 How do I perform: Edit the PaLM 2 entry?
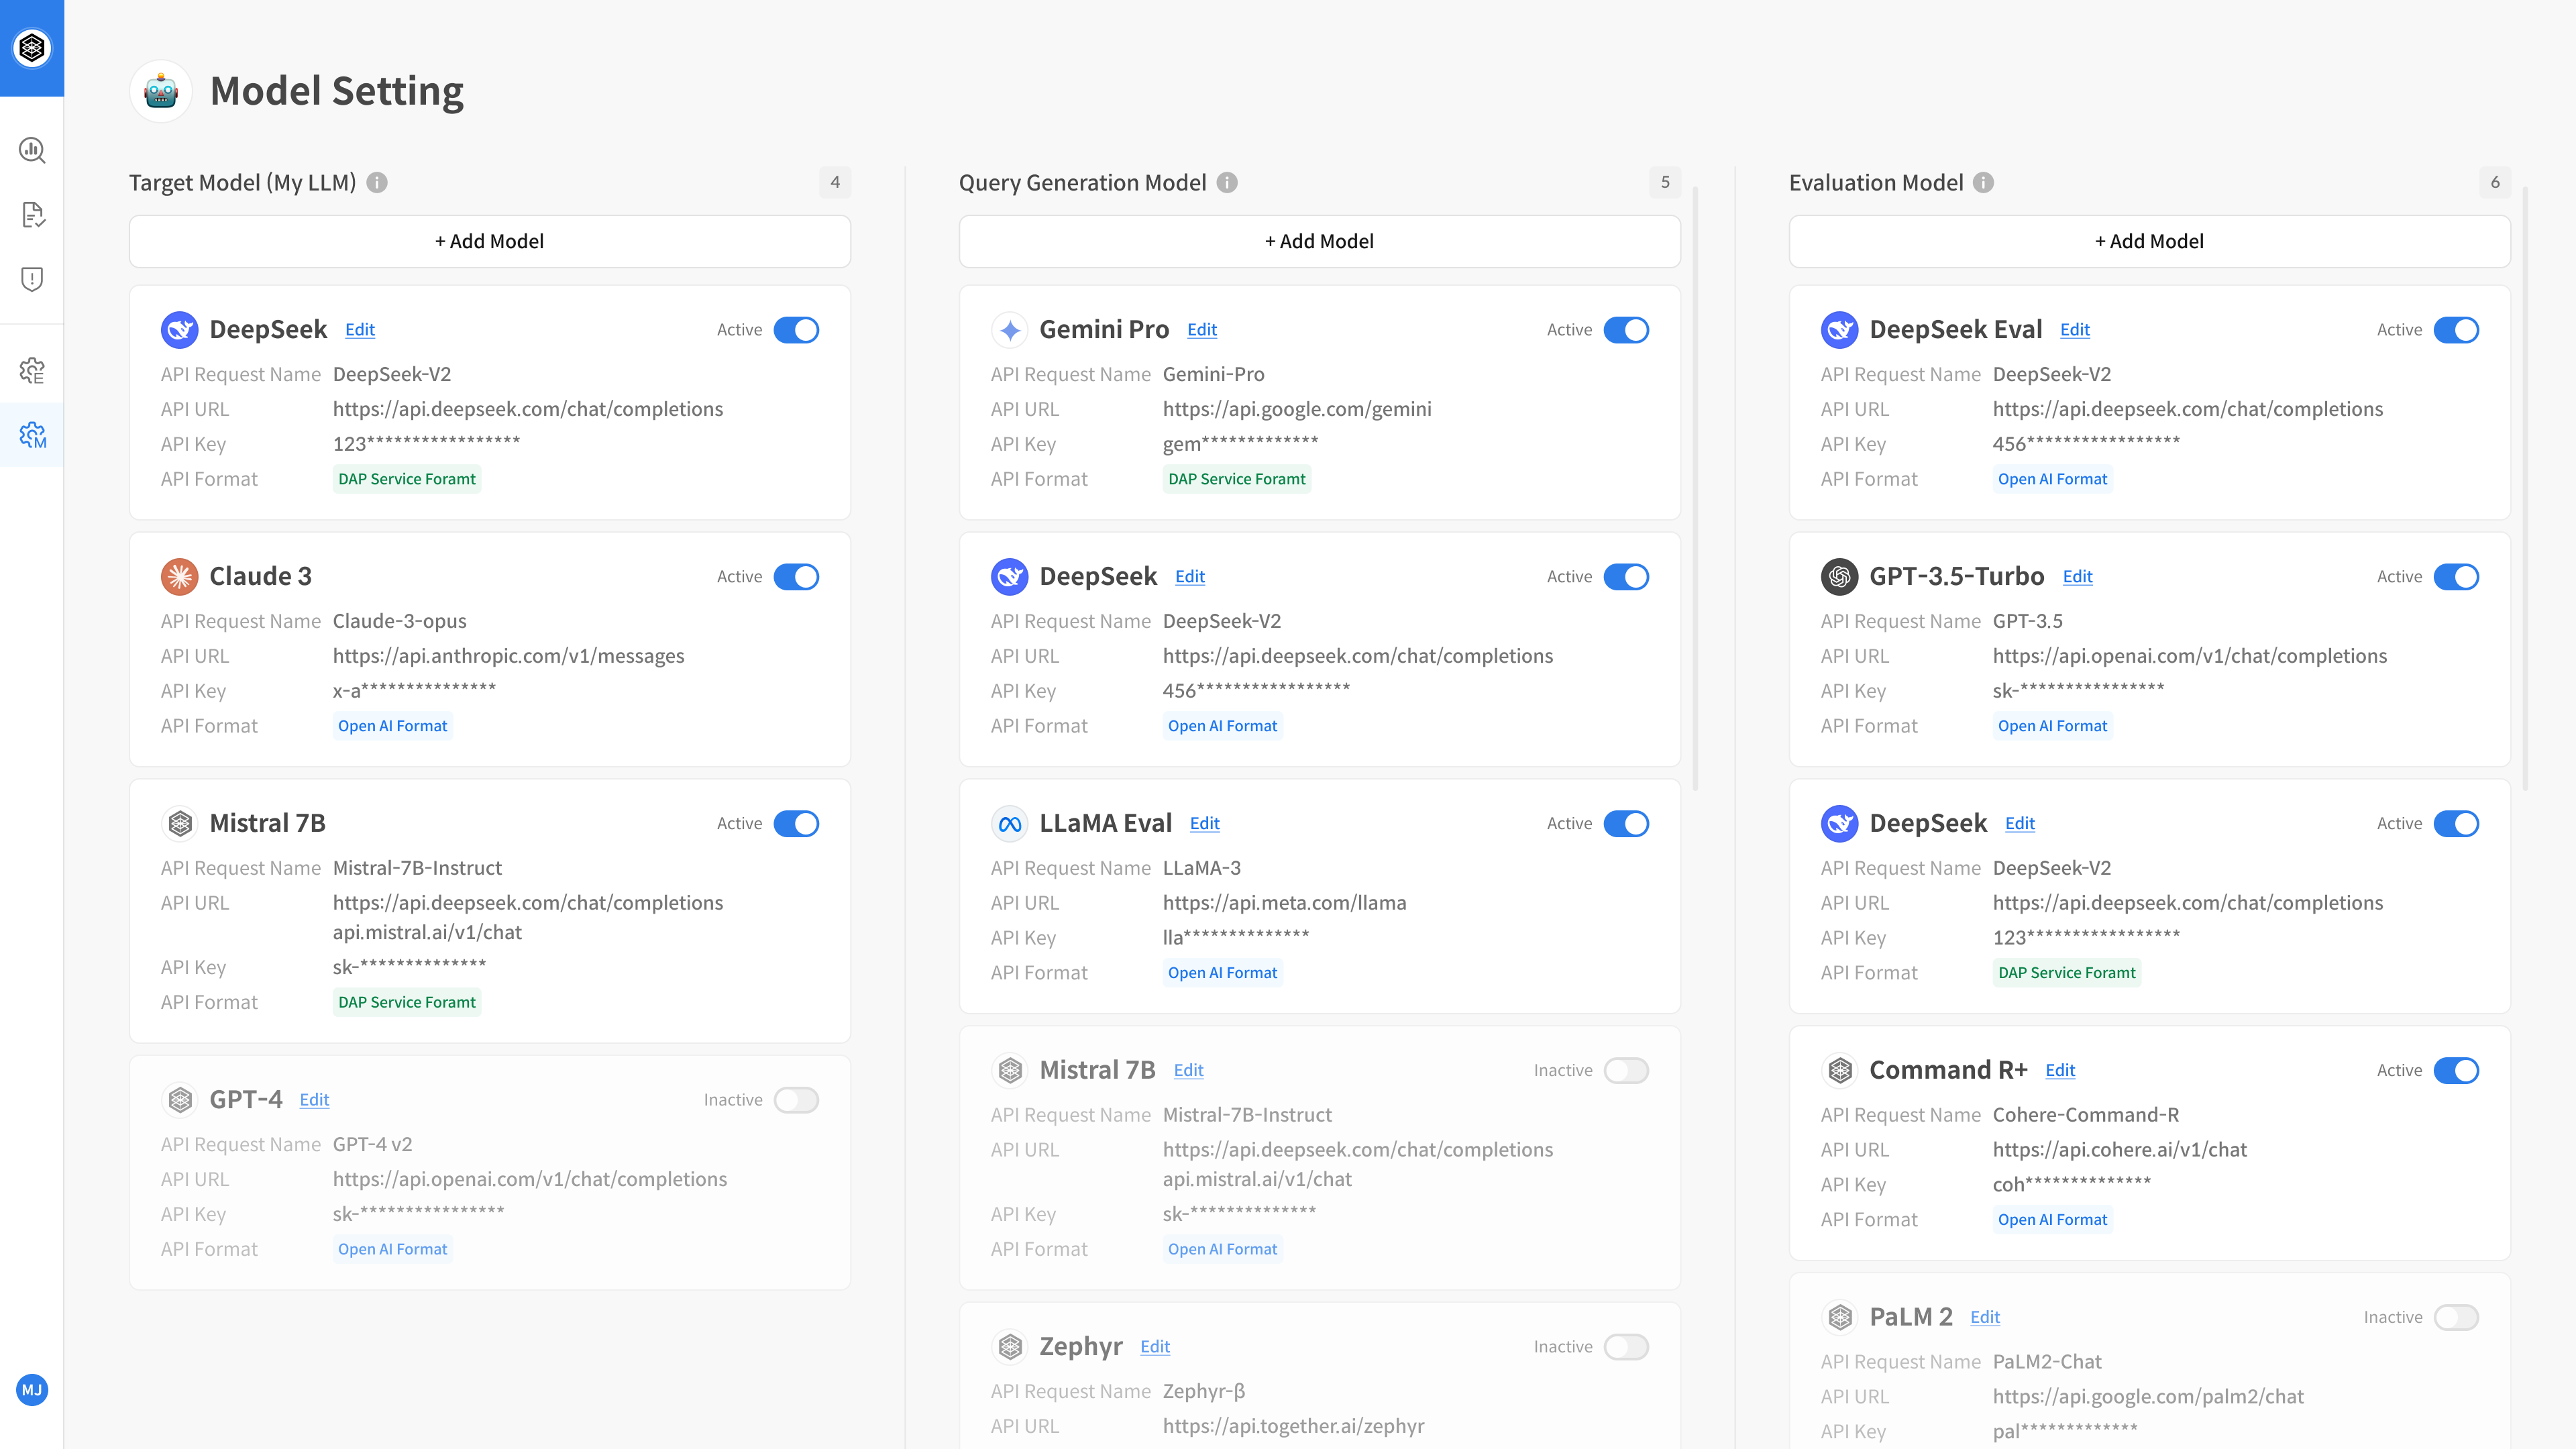1985,1317
